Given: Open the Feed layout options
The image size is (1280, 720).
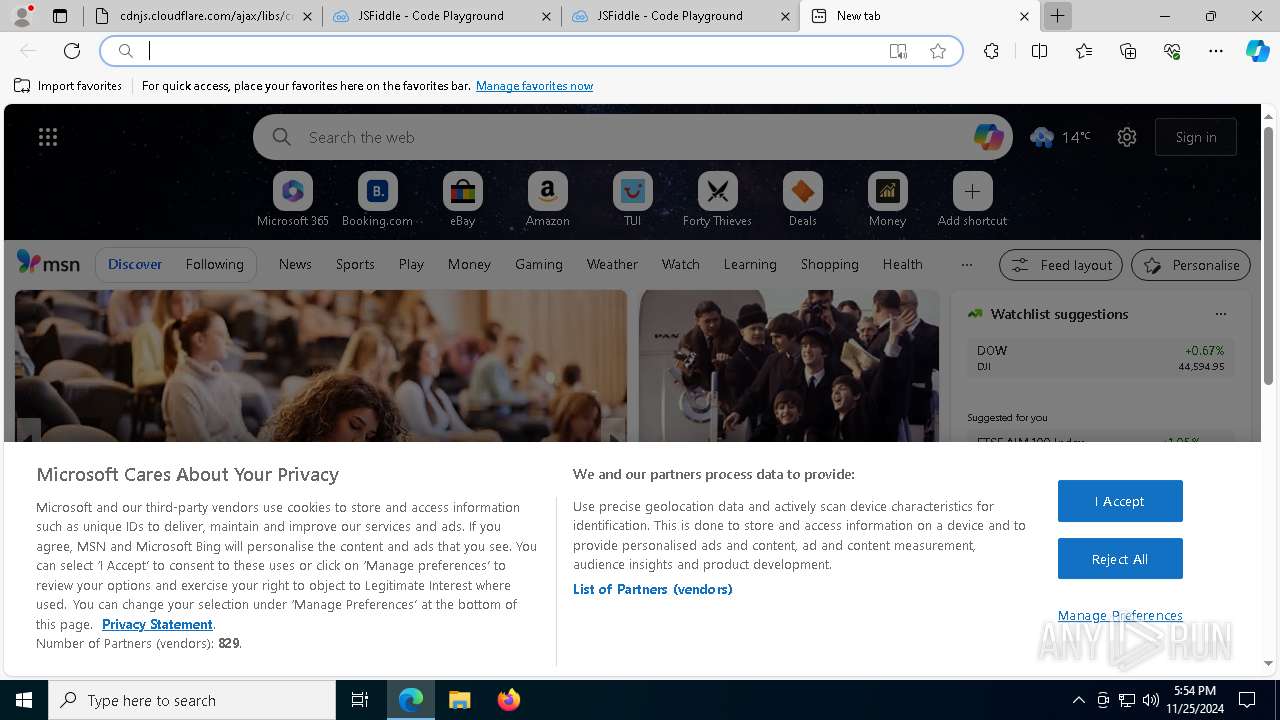Looking at the screenshot, I should point(1061,265).
